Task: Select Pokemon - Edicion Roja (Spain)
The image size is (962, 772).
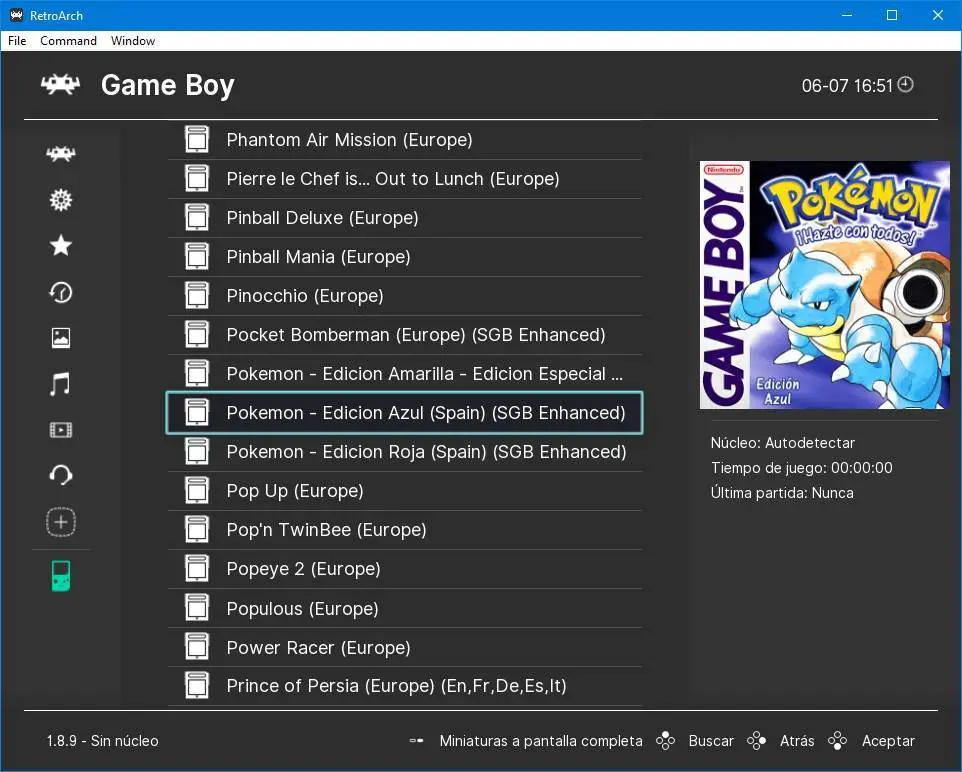Action: click(x=405, y=452)
